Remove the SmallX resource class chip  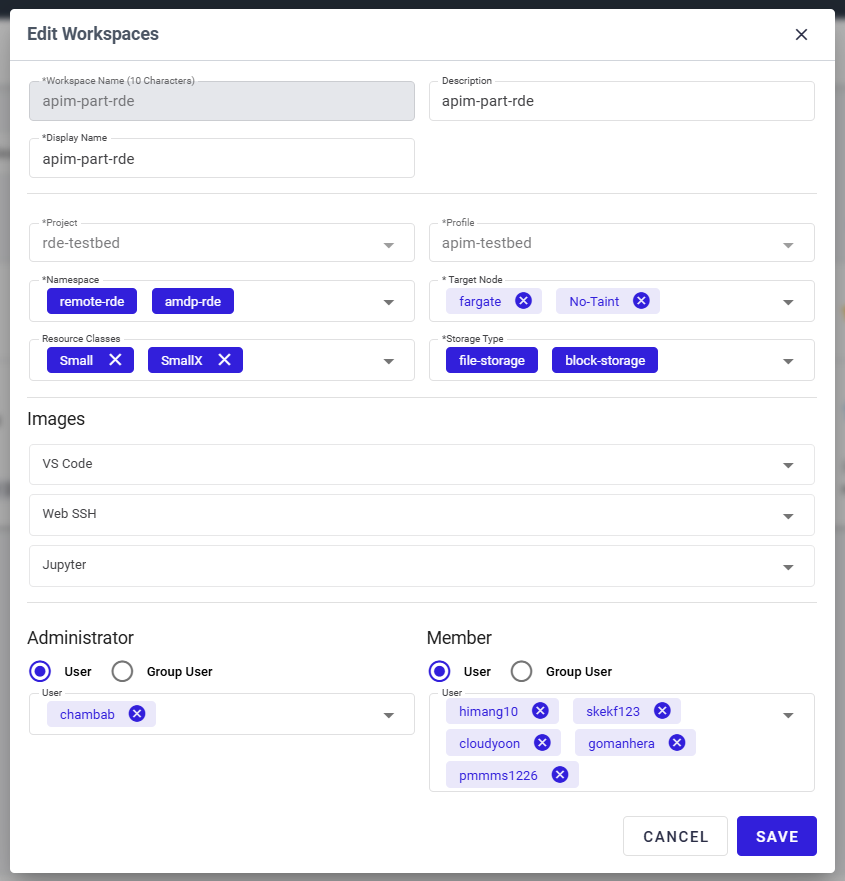click(x=224, y=360)
